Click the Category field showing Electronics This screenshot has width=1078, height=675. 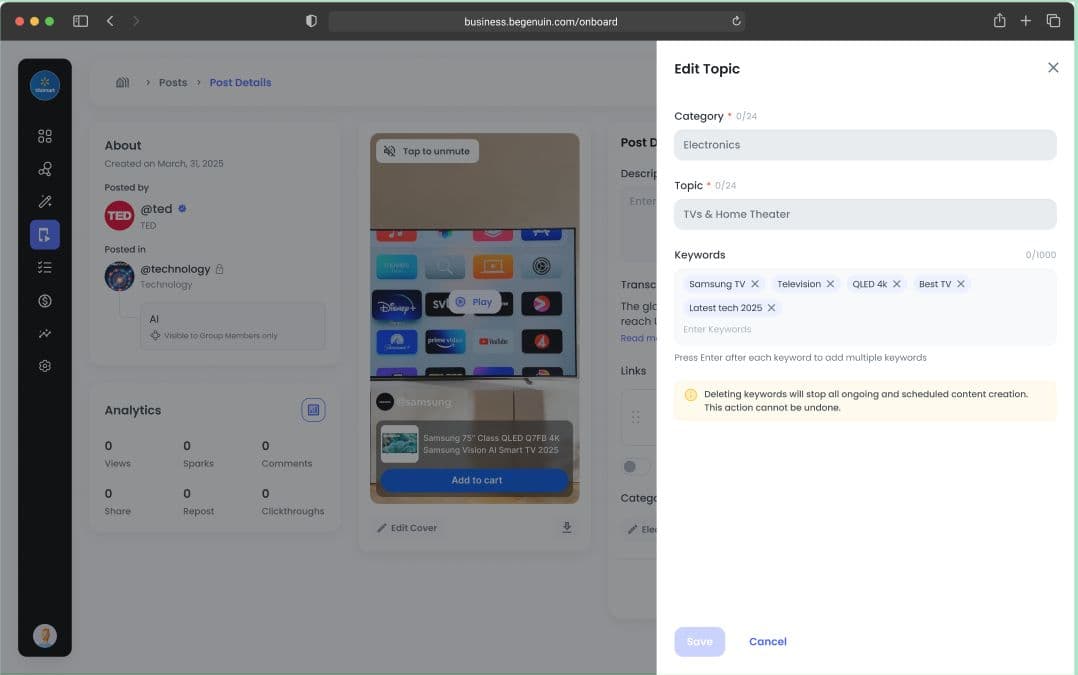[865, 145]
